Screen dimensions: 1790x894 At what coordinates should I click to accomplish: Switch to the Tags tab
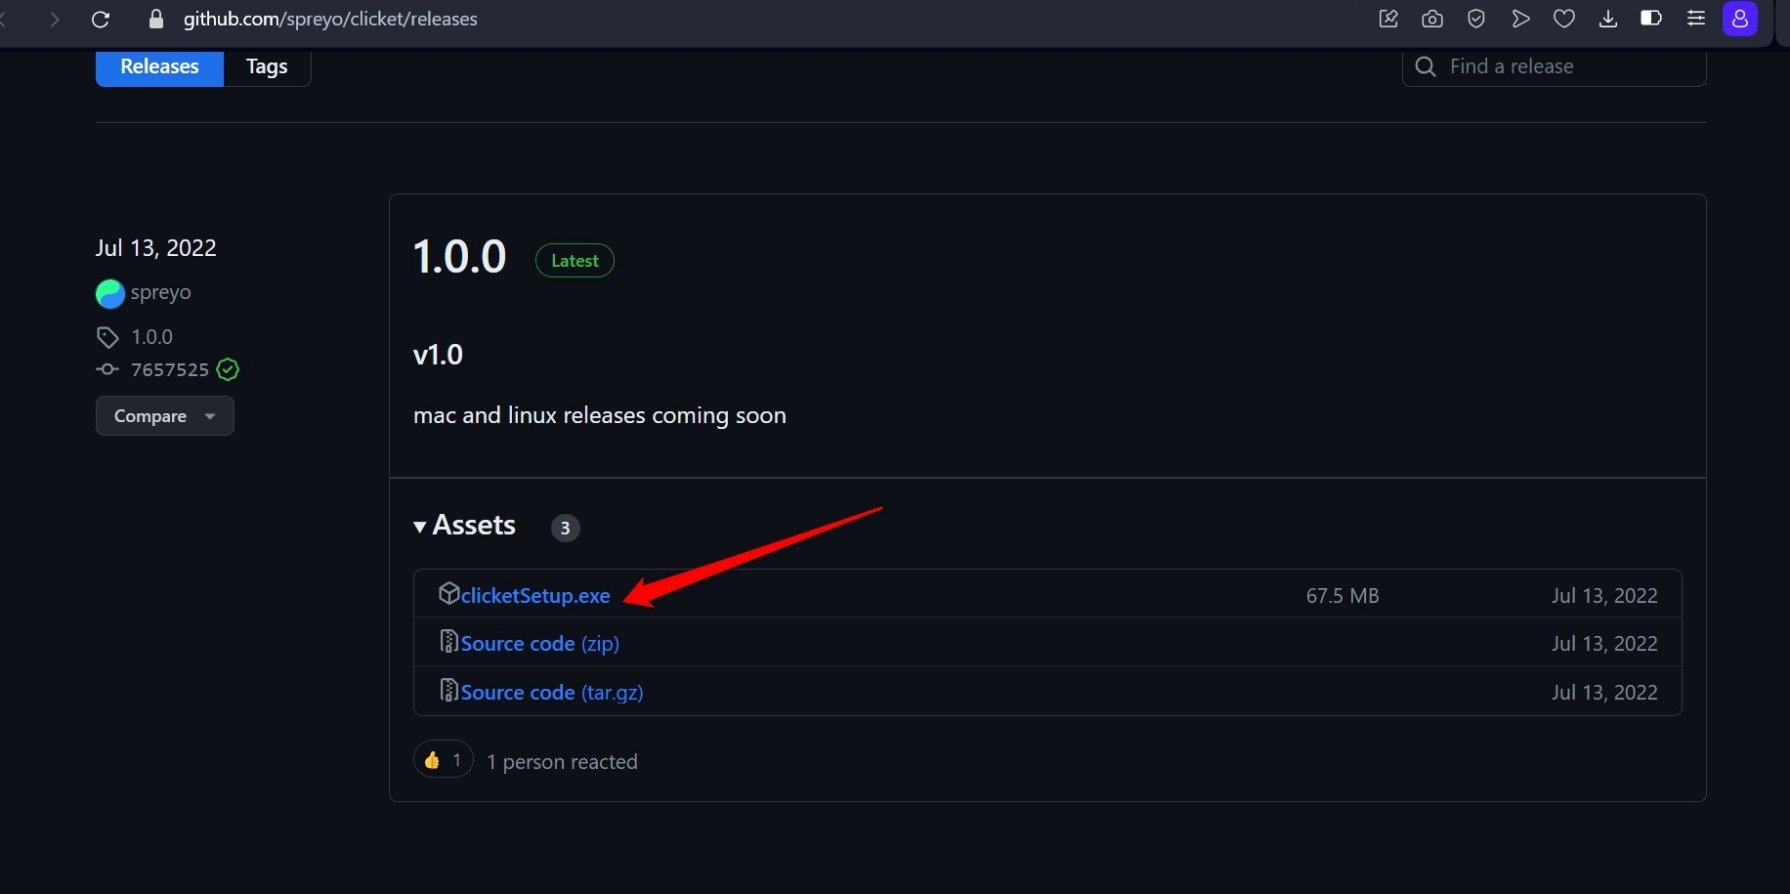pos(267,67)
